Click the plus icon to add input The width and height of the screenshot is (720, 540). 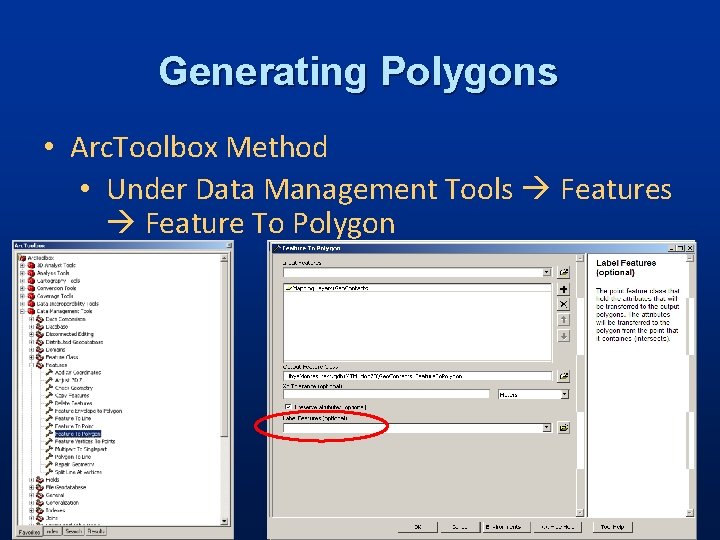[563, 289]
